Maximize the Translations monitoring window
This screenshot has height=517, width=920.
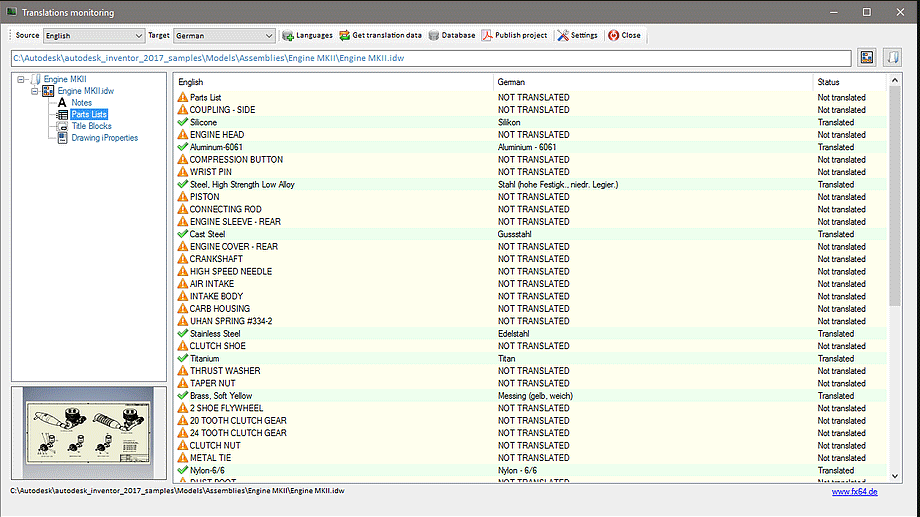click(867, 12)
